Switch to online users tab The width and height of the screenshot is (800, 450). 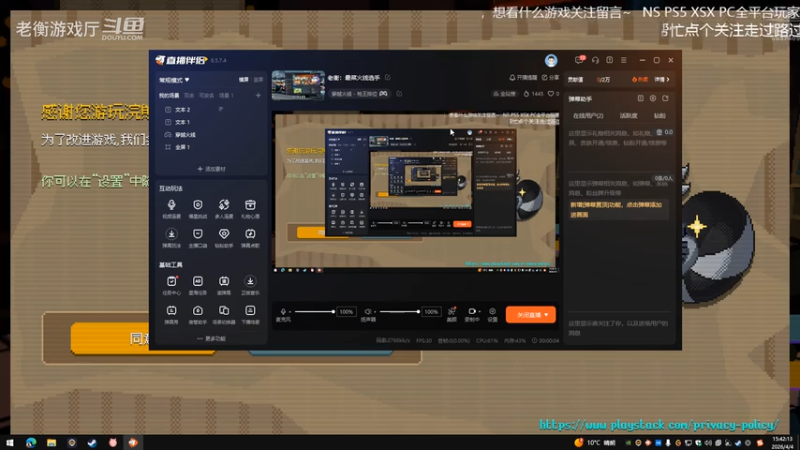pos(588,116)
